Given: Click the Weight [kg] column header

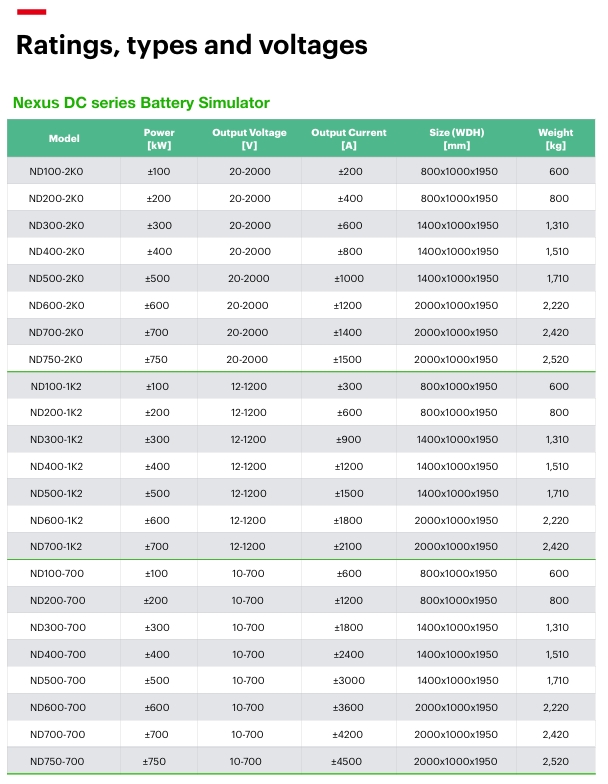Looking at the screenshot, I should click(x=556, y=139).
